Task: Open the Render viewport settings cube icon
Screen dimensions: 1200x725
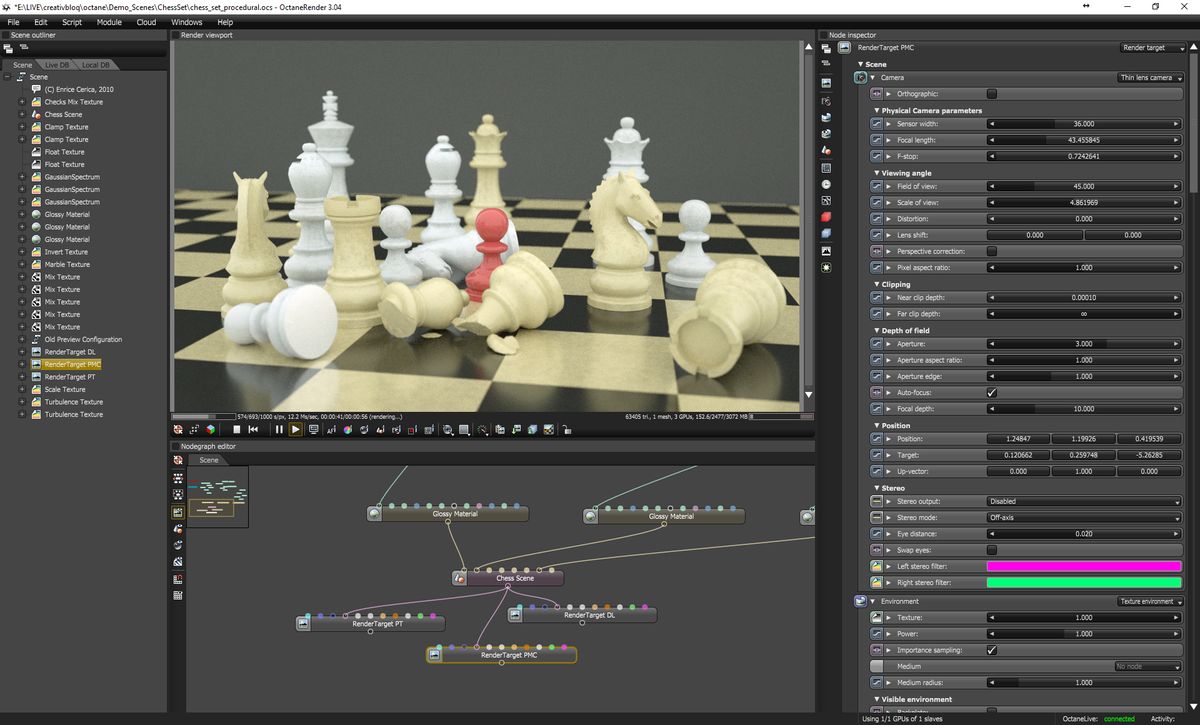Action: 209,430
